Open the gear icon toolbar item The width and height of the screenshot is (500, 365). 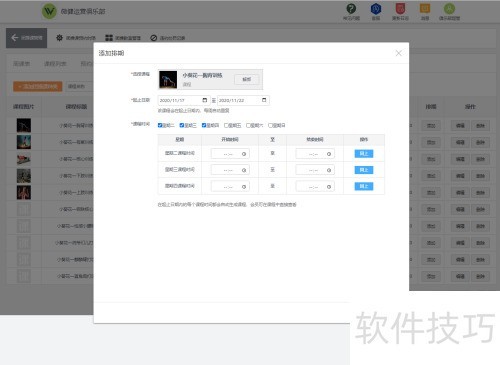coord(76,38)
